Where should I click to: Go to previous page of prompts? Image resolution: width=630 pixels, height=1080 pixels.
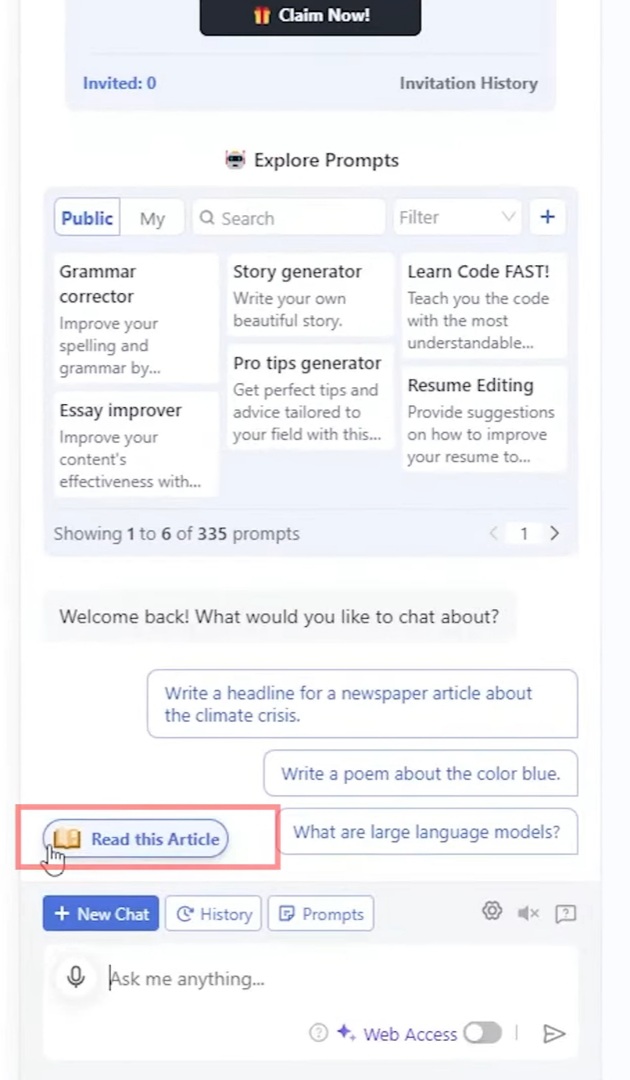coord(494,533)
